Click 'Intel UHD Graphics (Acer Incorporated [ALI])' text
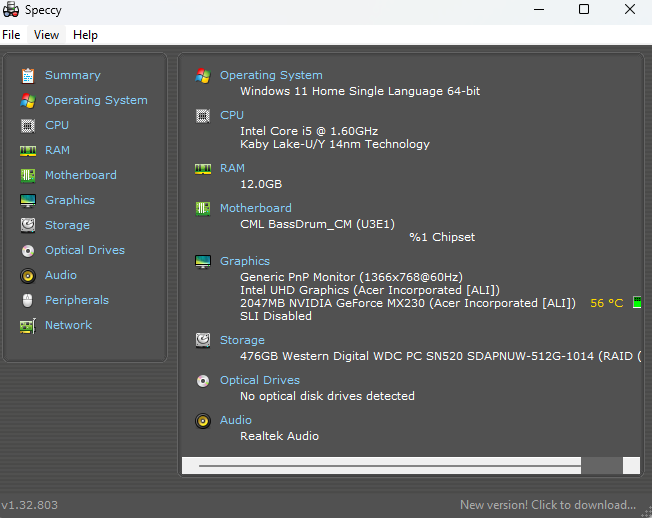This screenshot has width=652, height=518. (370, 290)
